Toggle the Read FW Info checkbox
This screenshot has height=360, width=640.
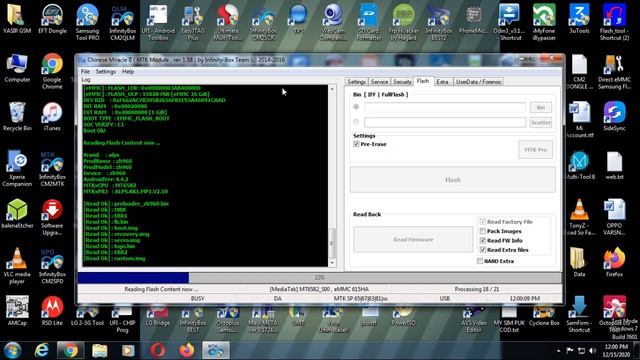[x=482, y=240]
